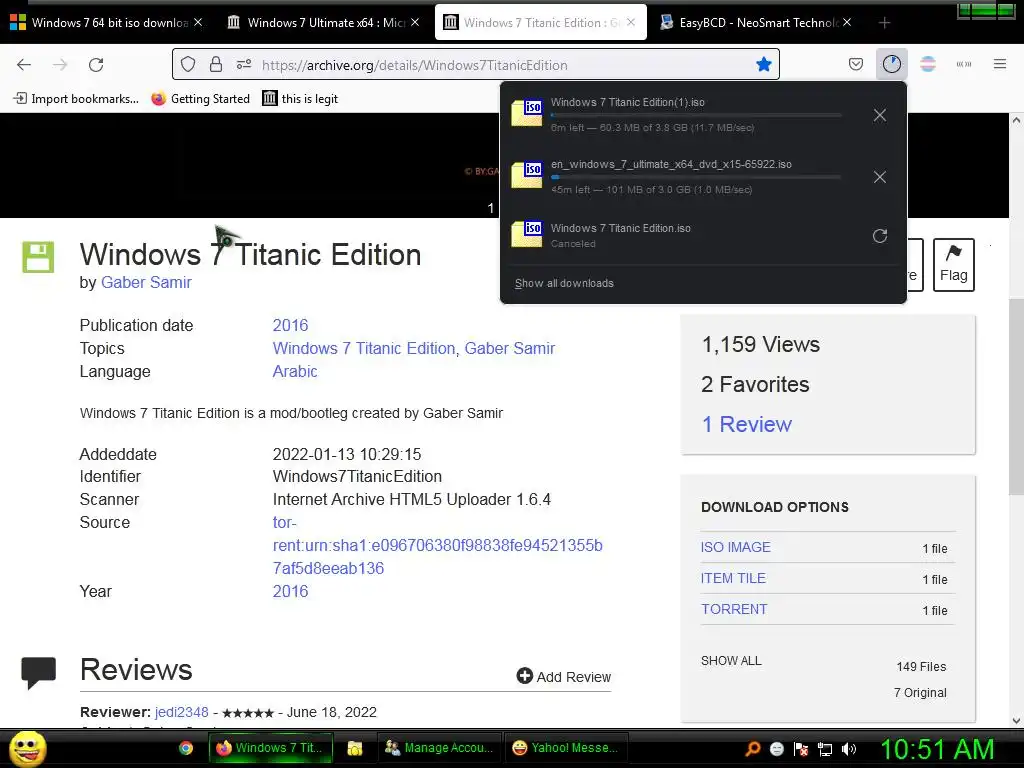Click the Flag button

(953, 264)
